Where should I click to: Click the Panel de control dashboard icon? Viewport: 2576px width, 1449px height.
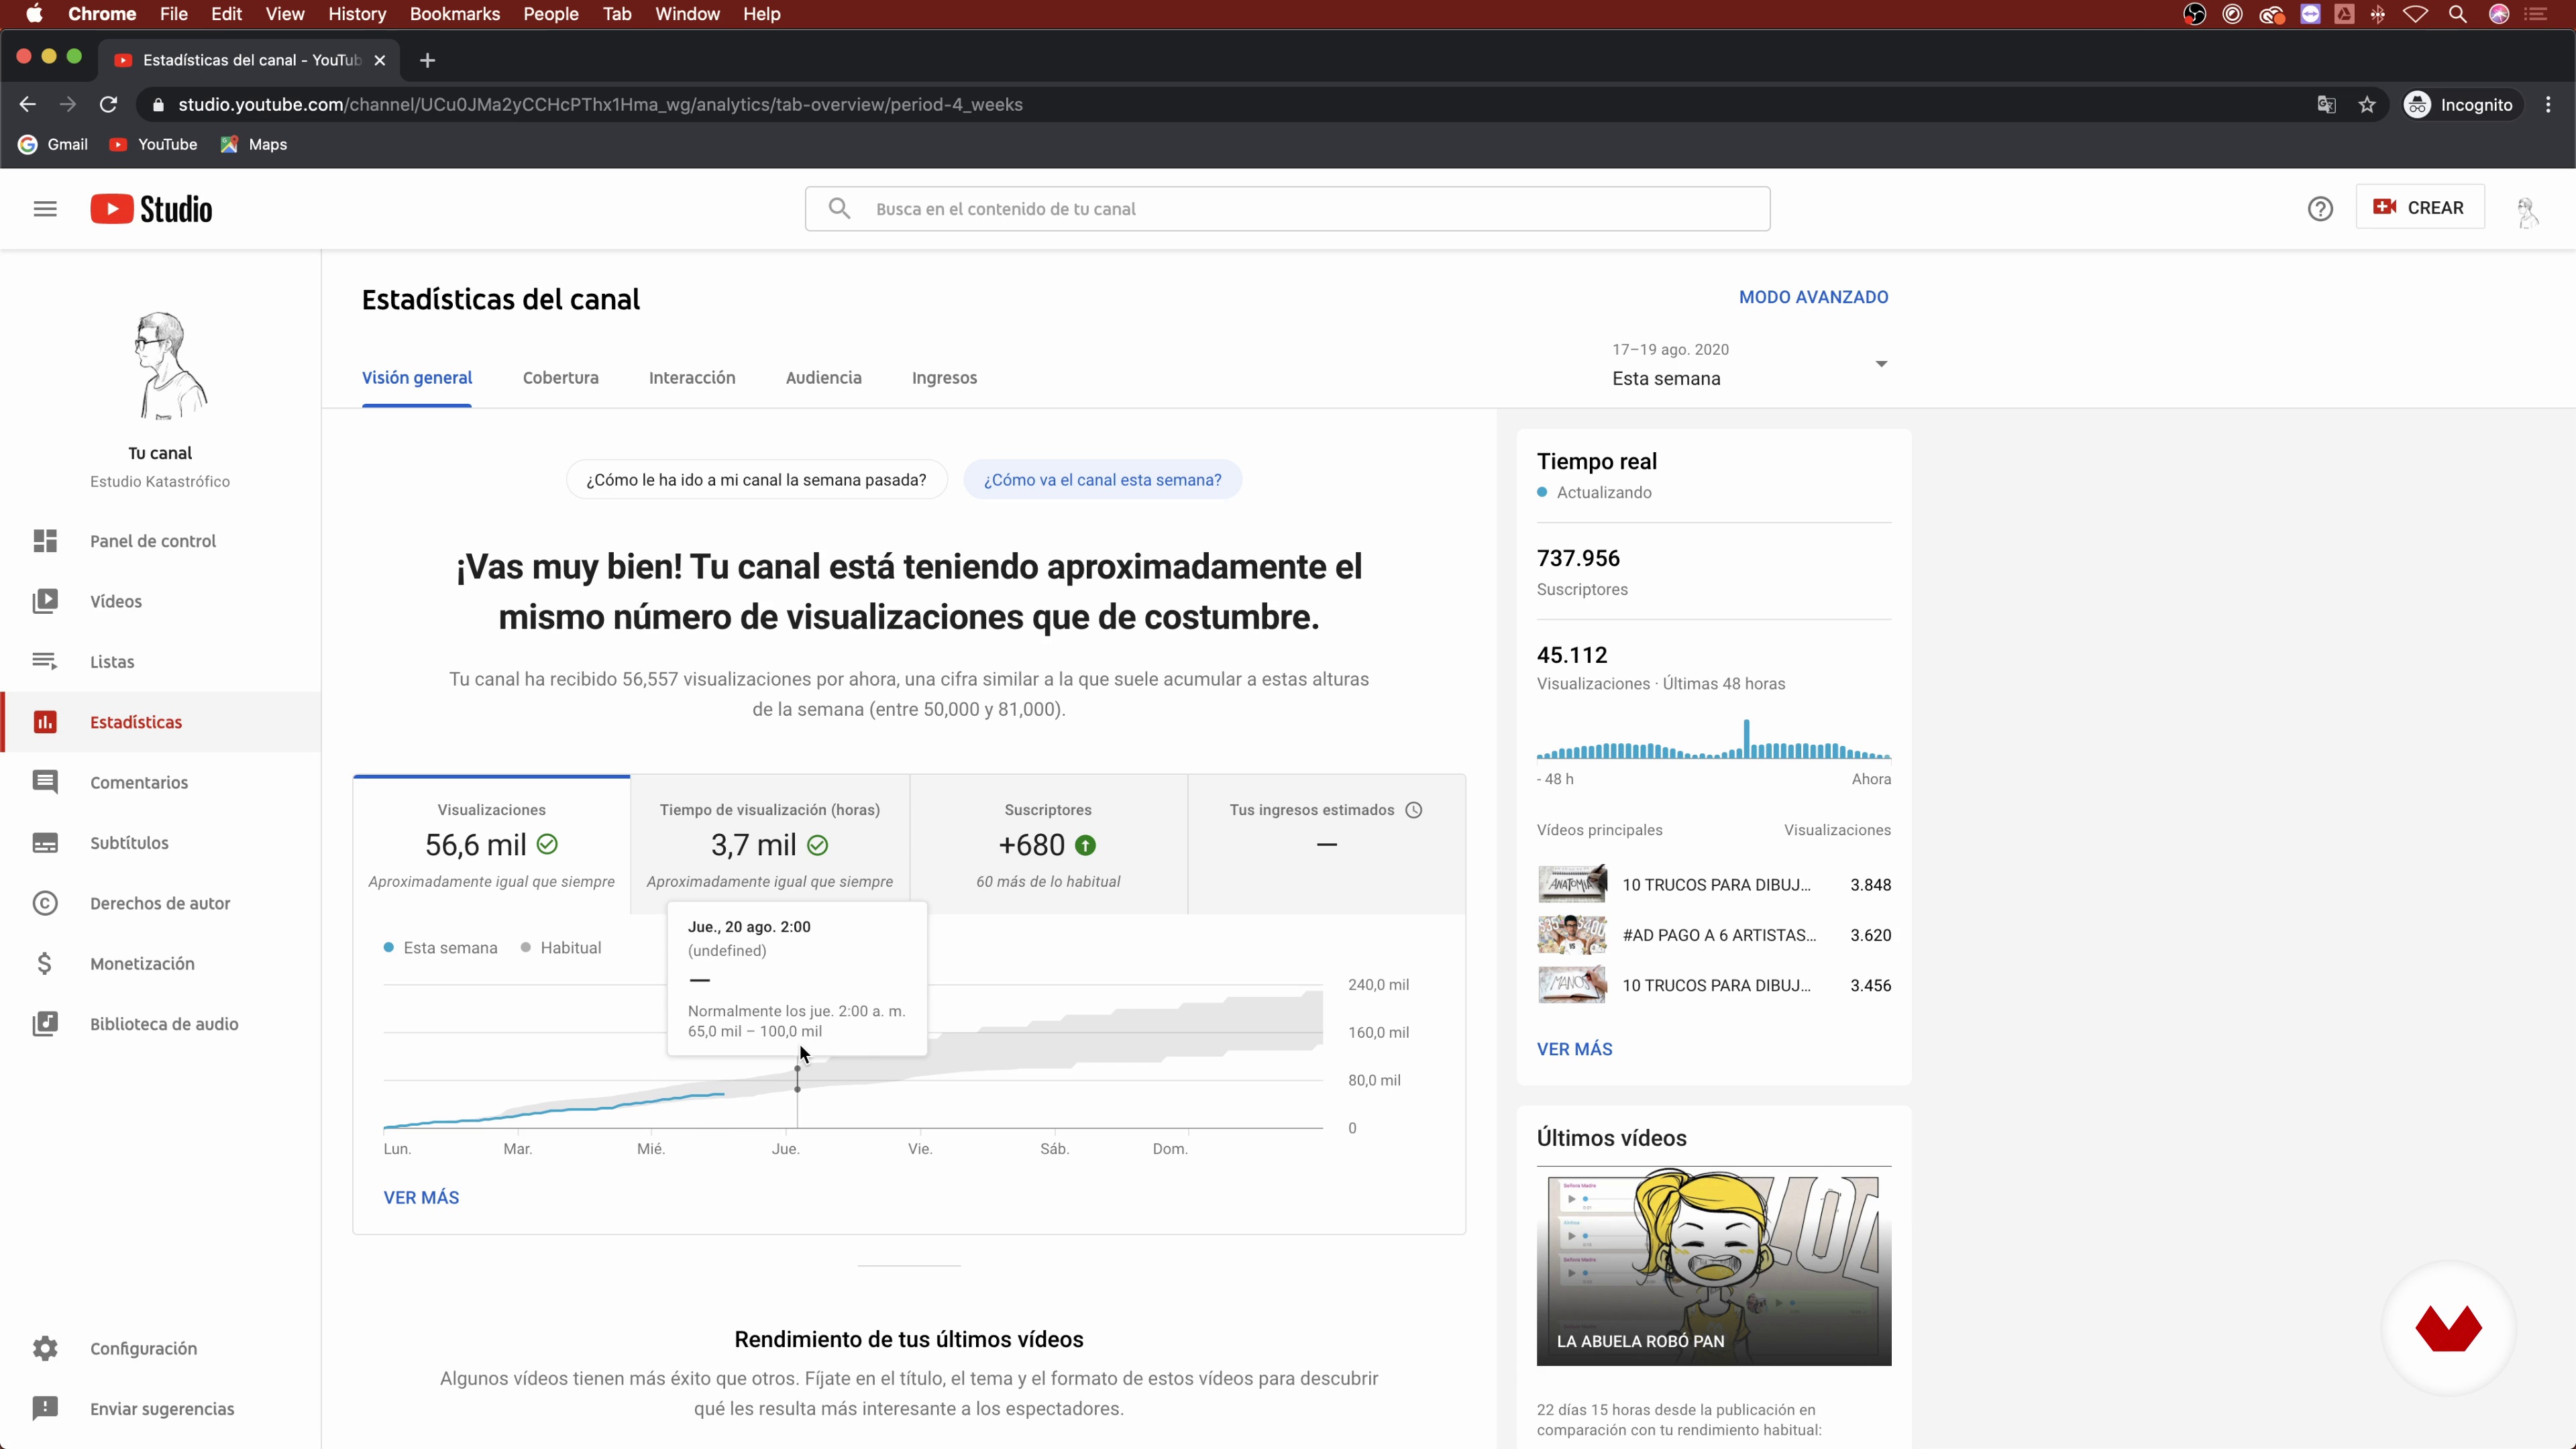[45, 541]
